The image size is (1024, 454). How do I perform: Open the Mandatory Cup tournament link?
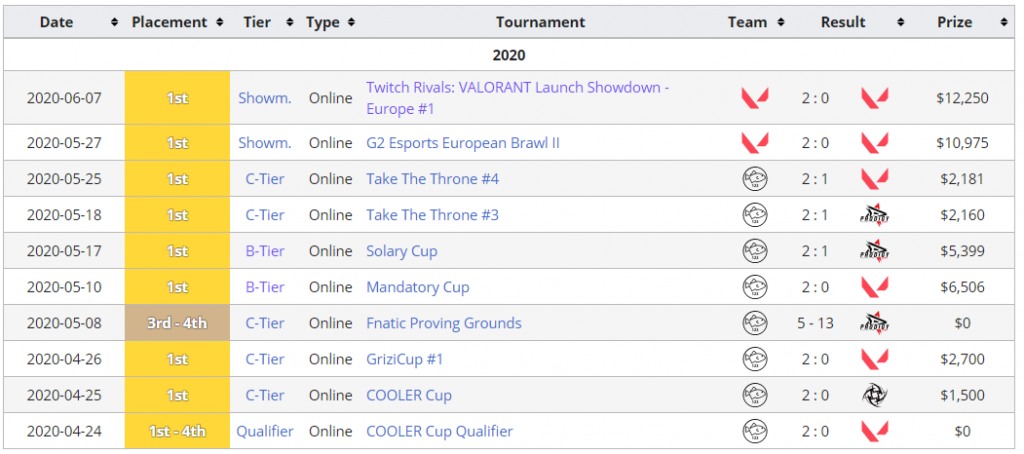coord(417,287)
